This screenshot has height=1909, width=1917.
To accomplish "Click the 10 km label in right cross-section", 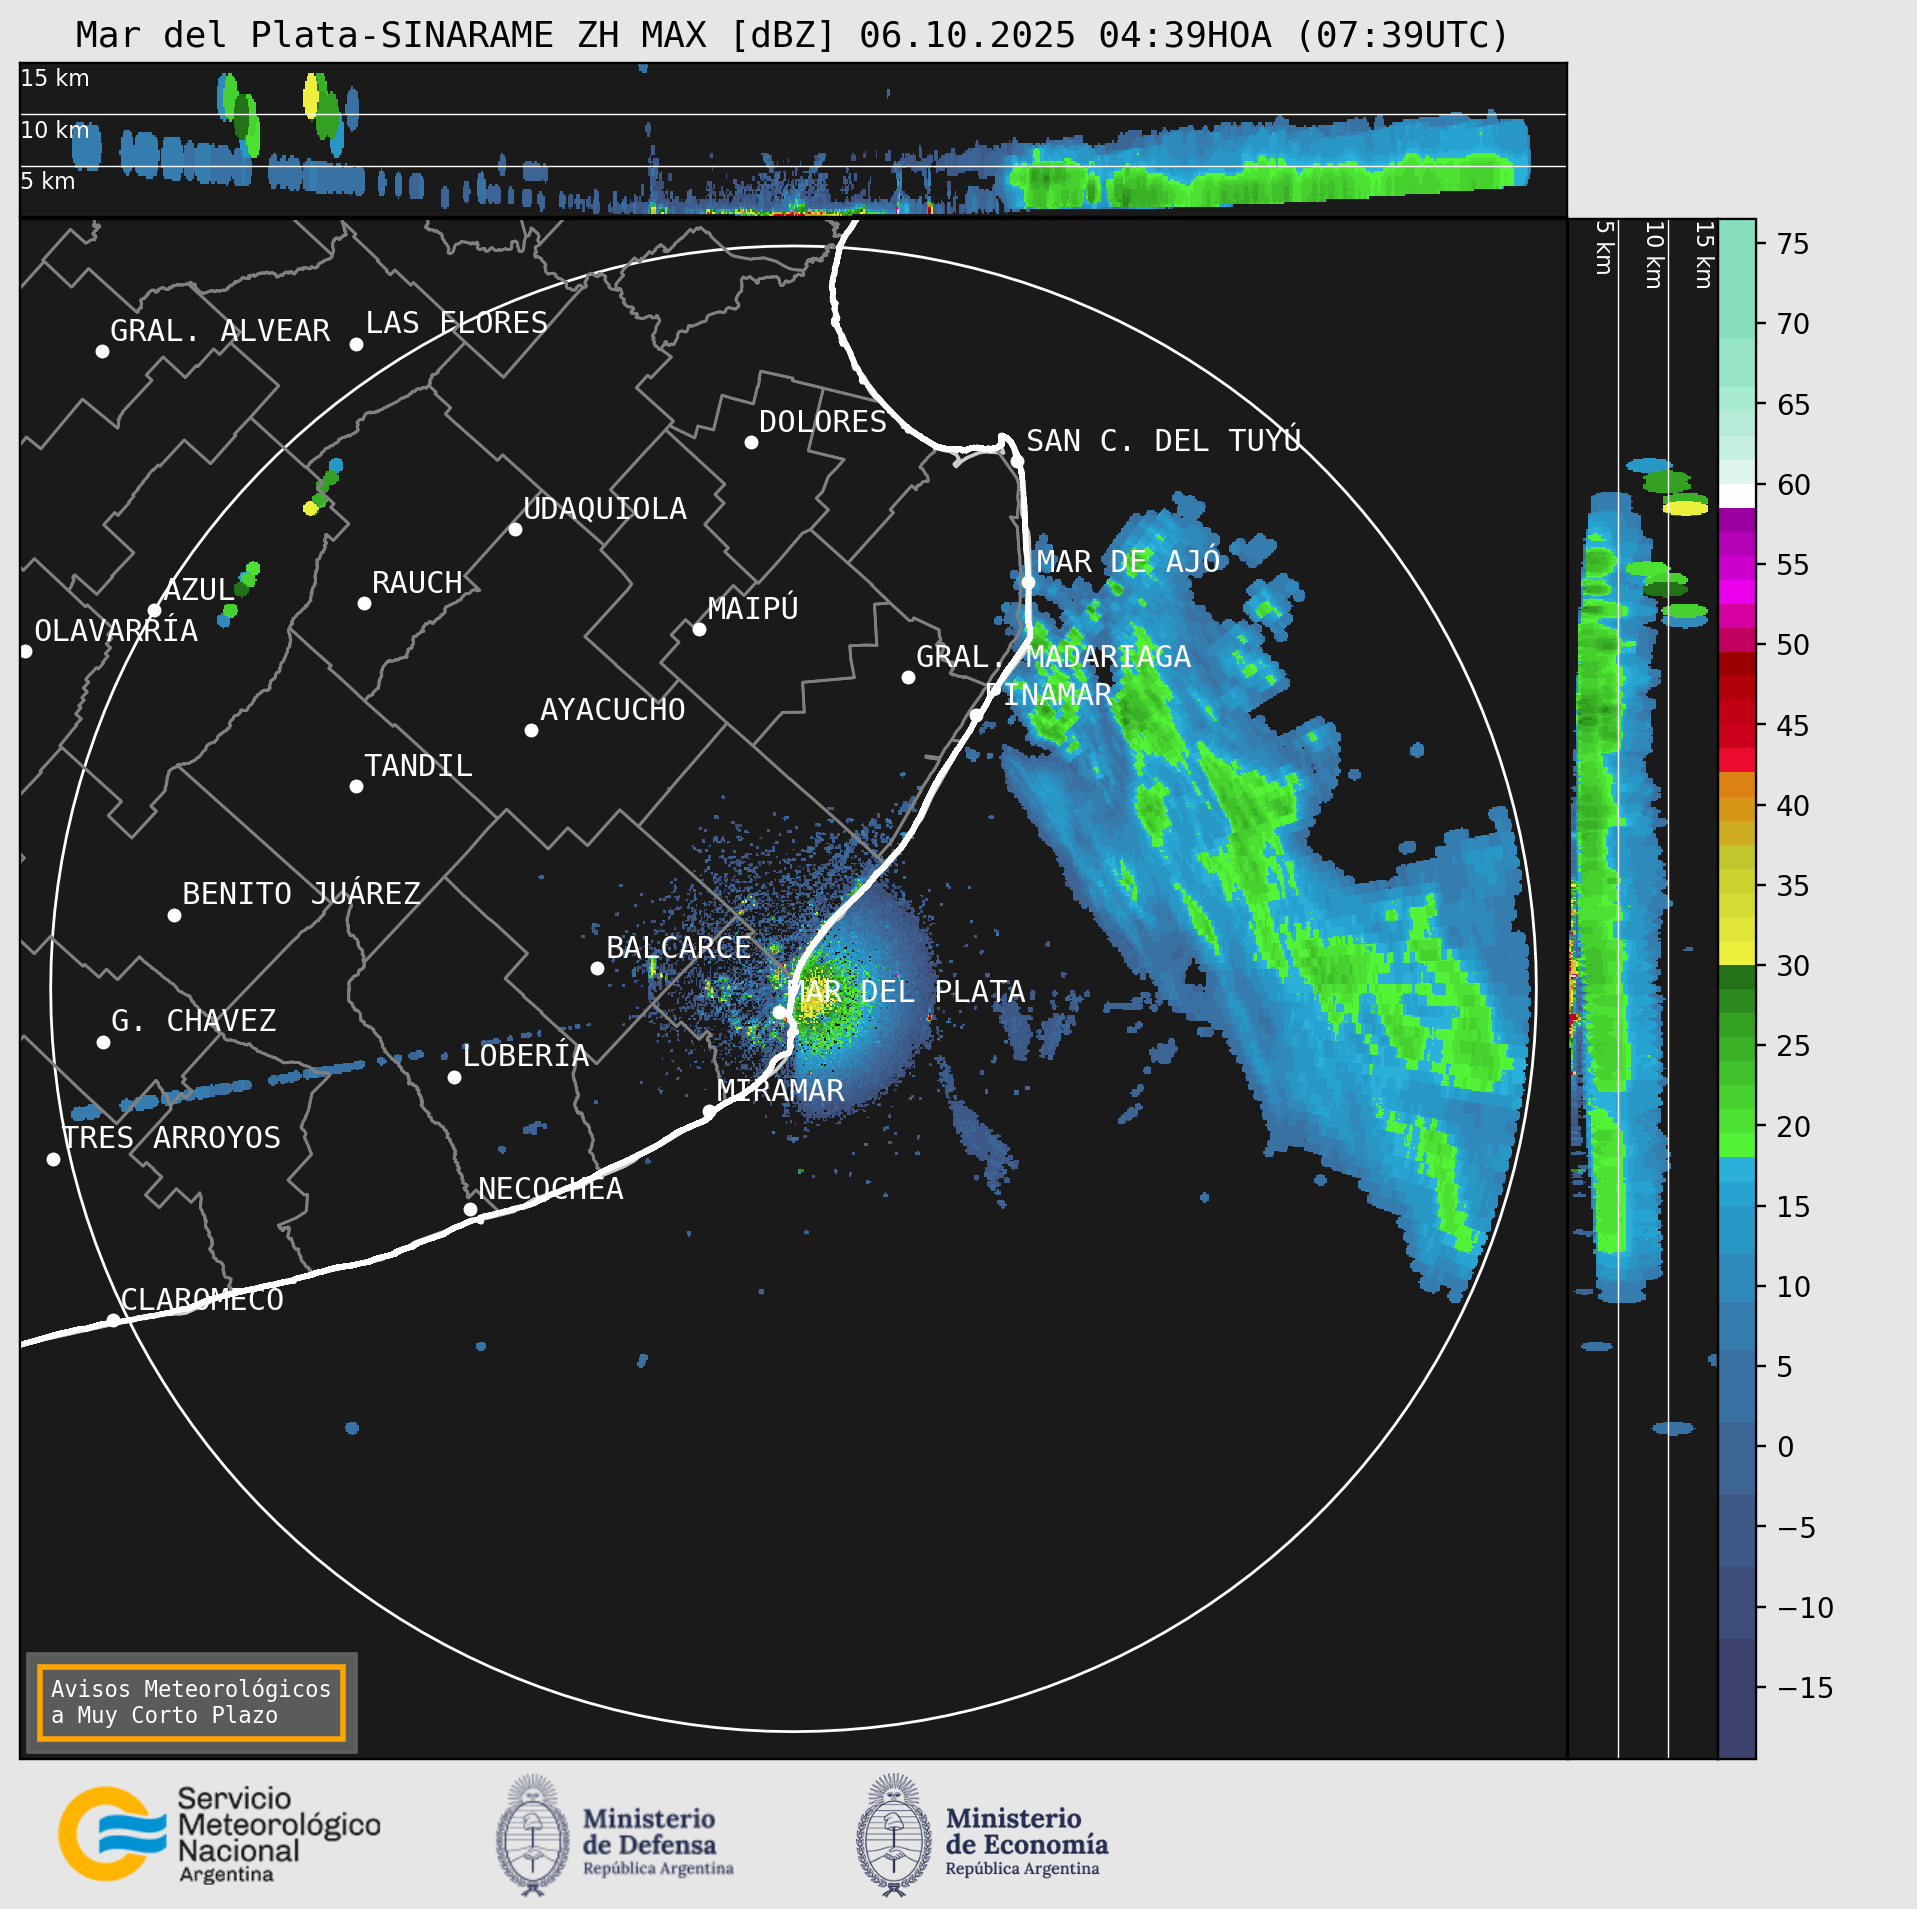I will [1655, 255].
